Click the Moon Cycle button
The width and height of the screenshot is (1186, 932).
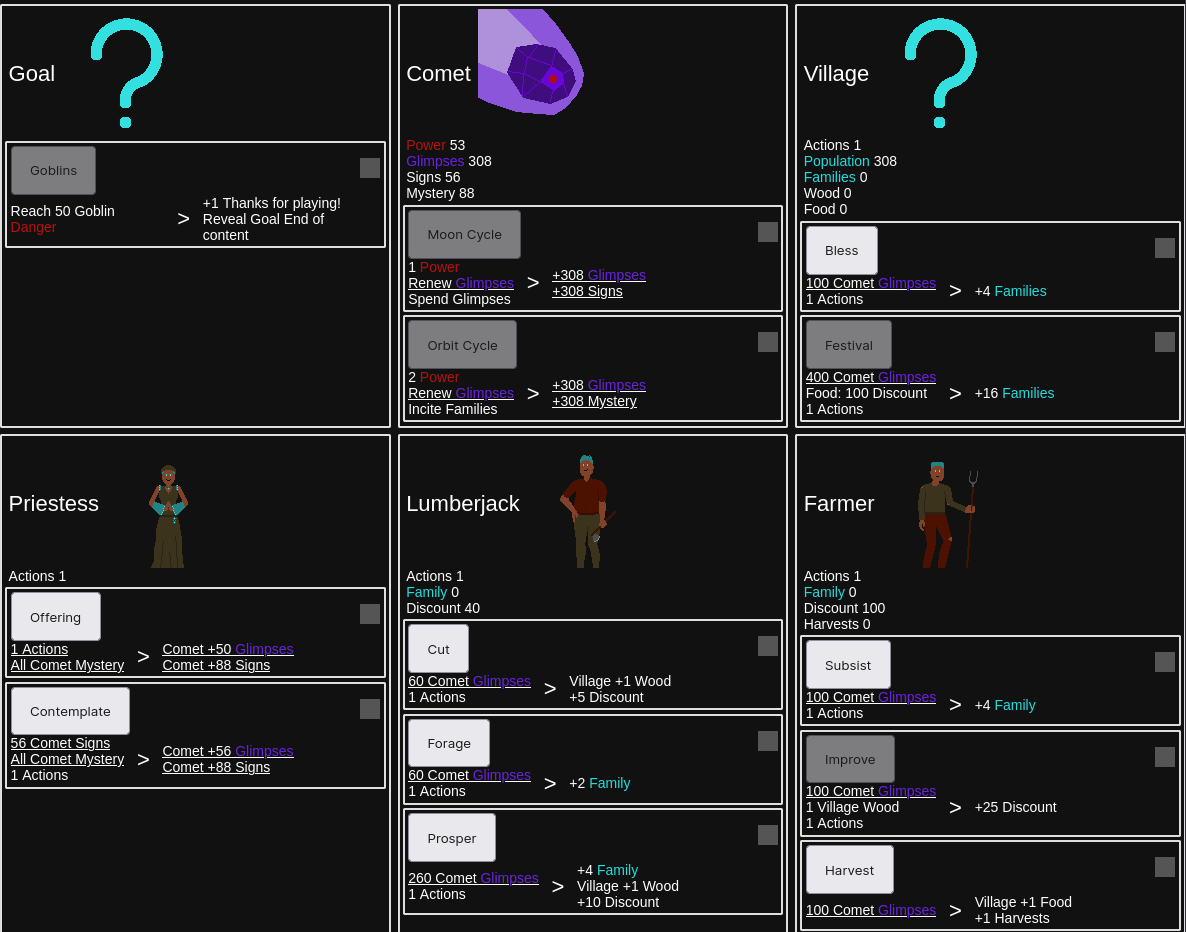pyautogui.click(x=464, y=235)
